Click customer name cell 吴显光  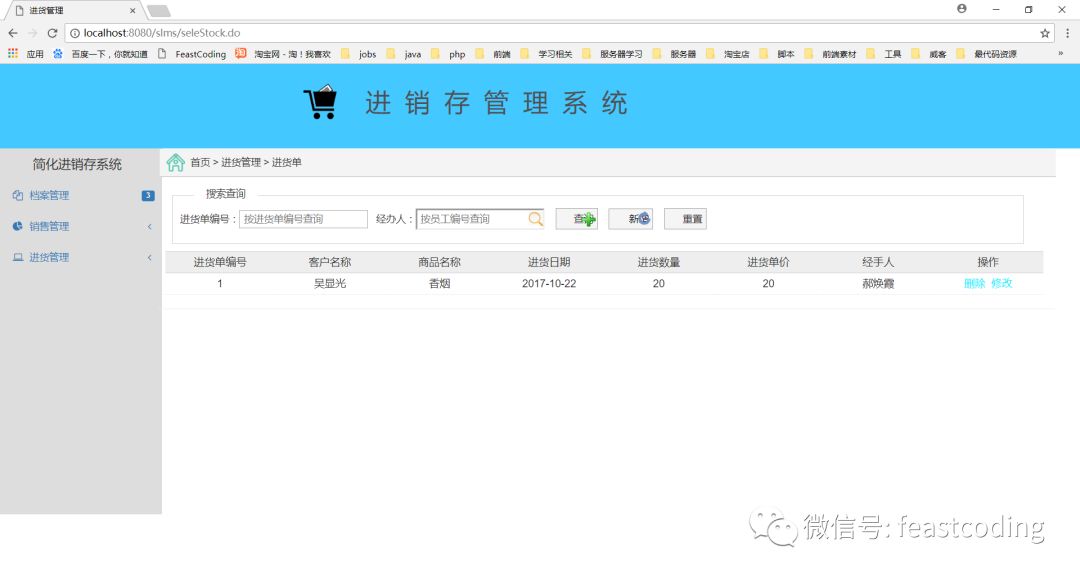pos(330,284)
